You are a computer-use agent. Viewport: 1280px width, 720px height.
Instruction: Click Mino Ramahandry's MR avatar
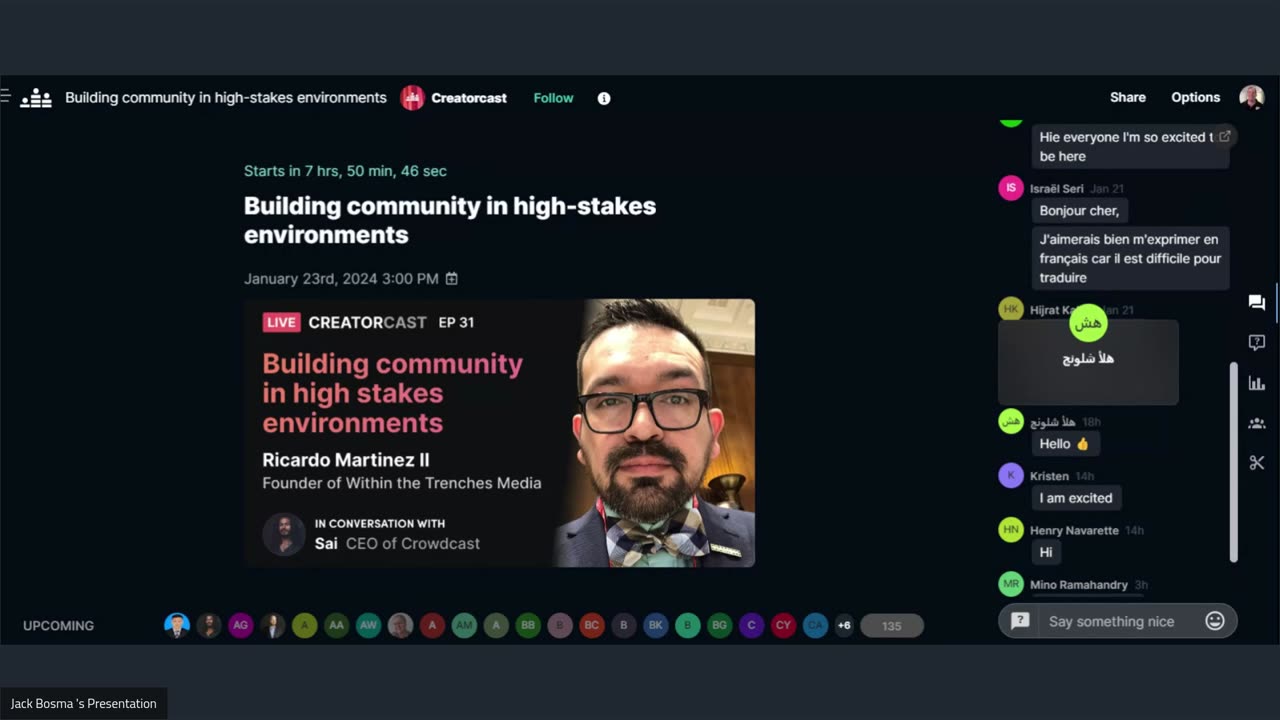click(1011, 584)
